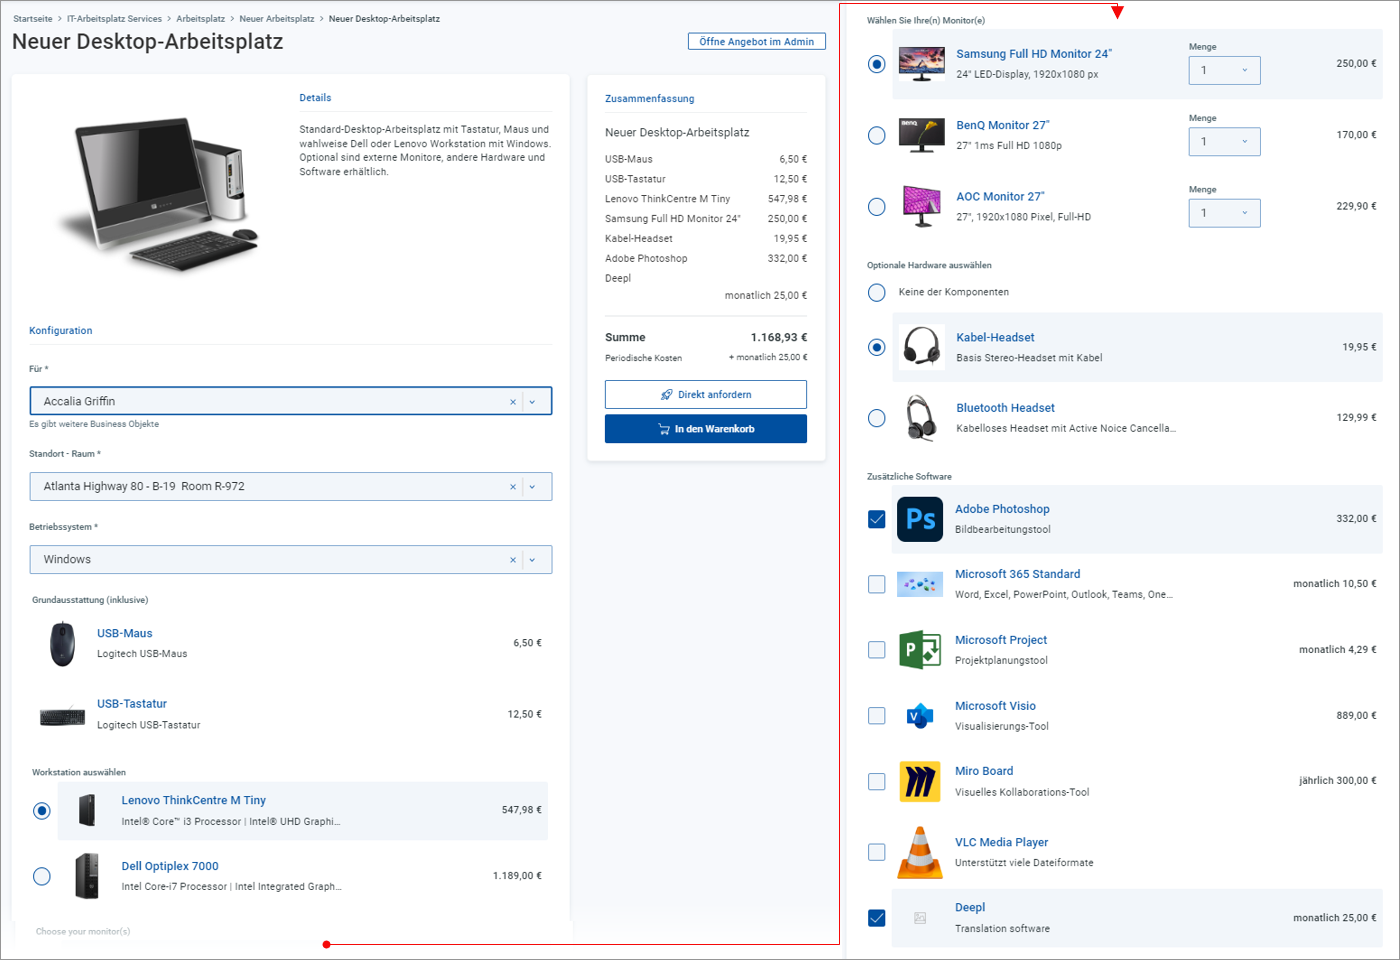The image size is (1400, 960).
Task: Expand the Betriebssystem Windows dropdown
Action: pyautogui.click(x=532, y=560)
